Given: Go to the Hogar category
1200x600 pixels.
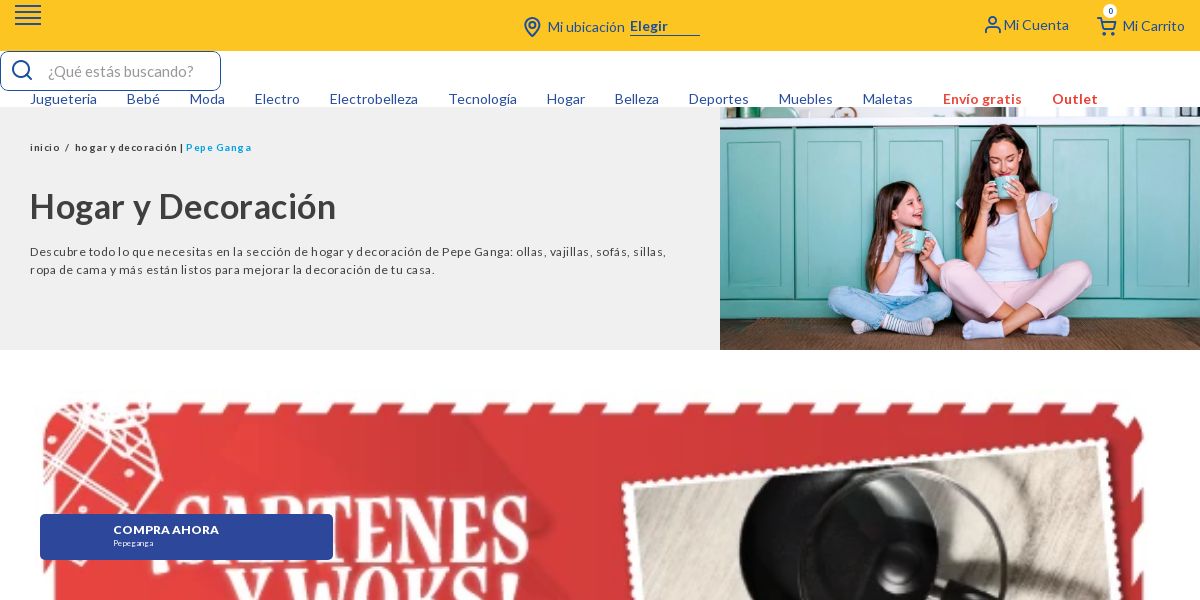Looking at the screenshot, I should pos(566,99).
